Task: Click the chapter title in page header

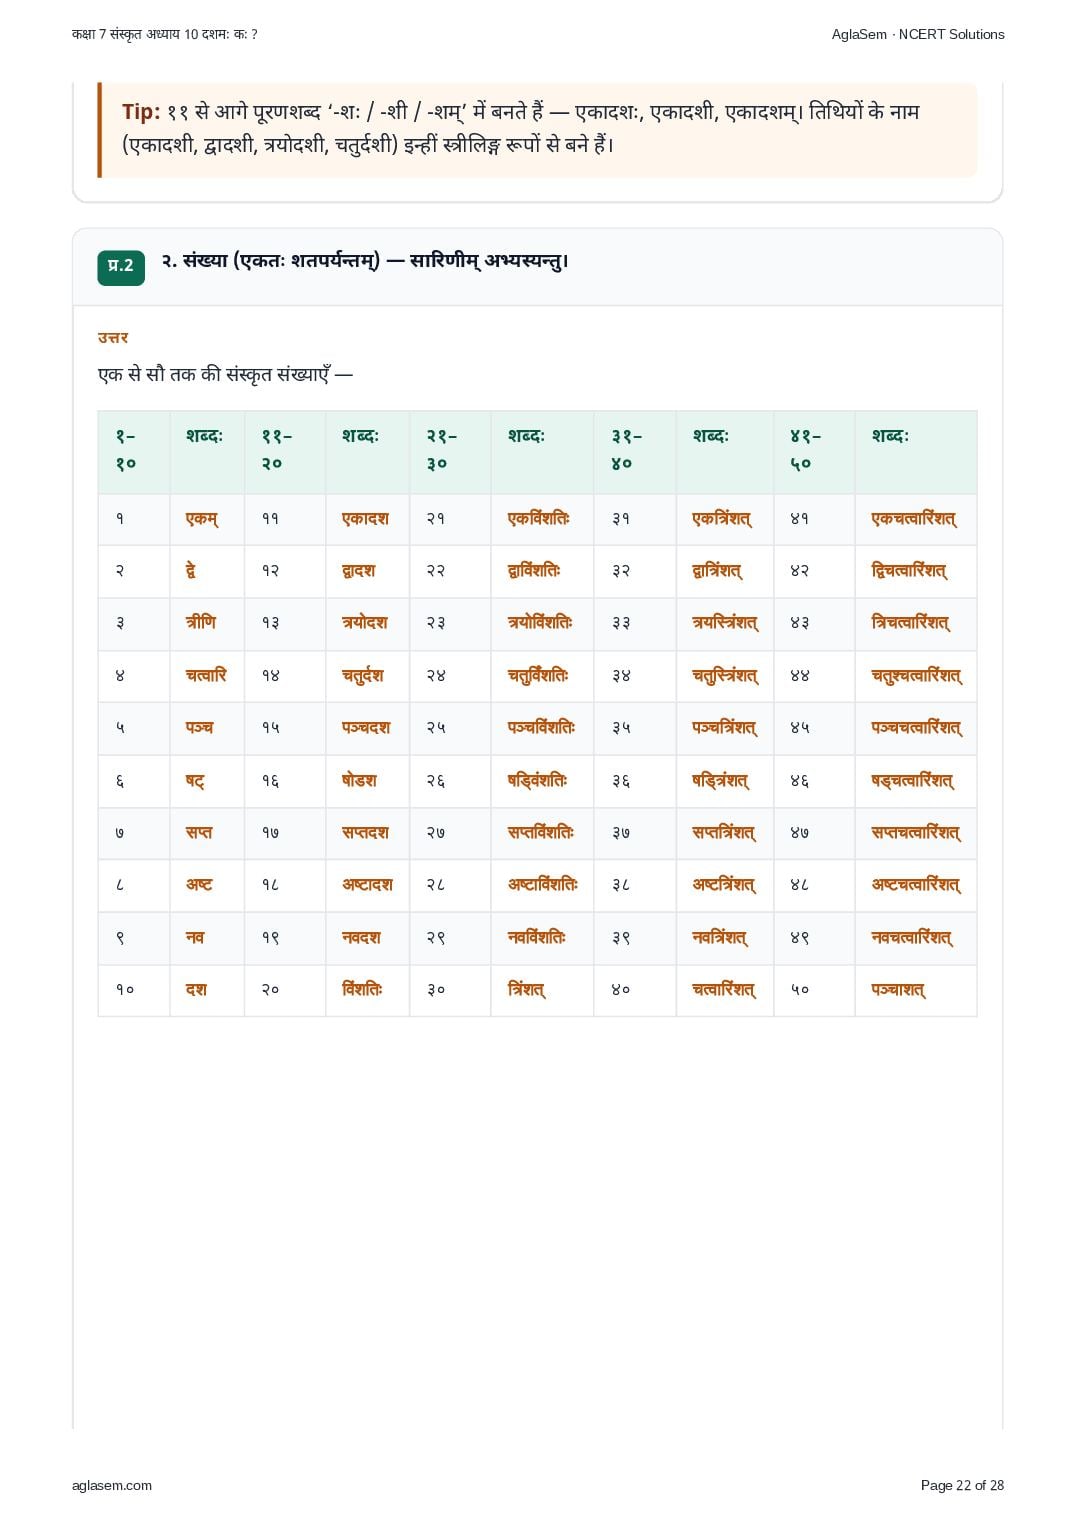Action: coord(165,34)
